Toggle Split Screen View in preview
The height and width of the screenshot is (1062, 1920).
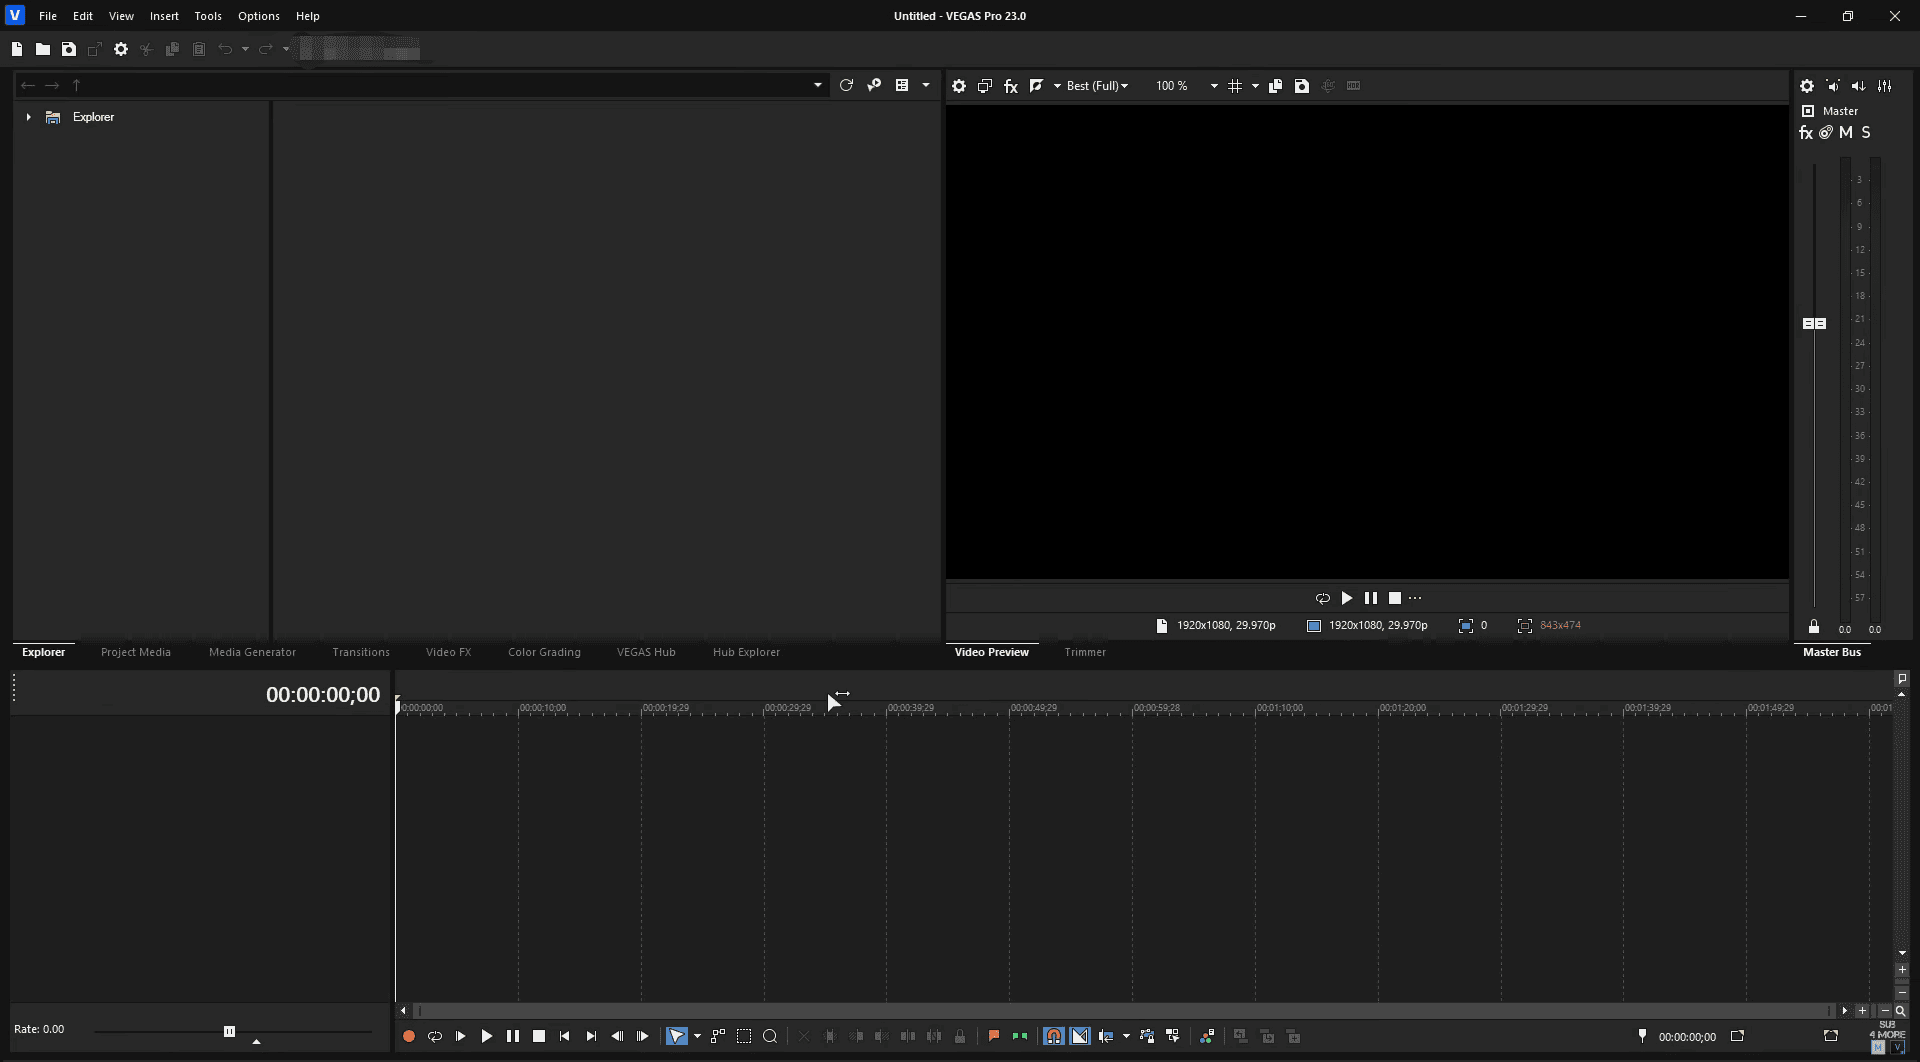point(1037,86)
